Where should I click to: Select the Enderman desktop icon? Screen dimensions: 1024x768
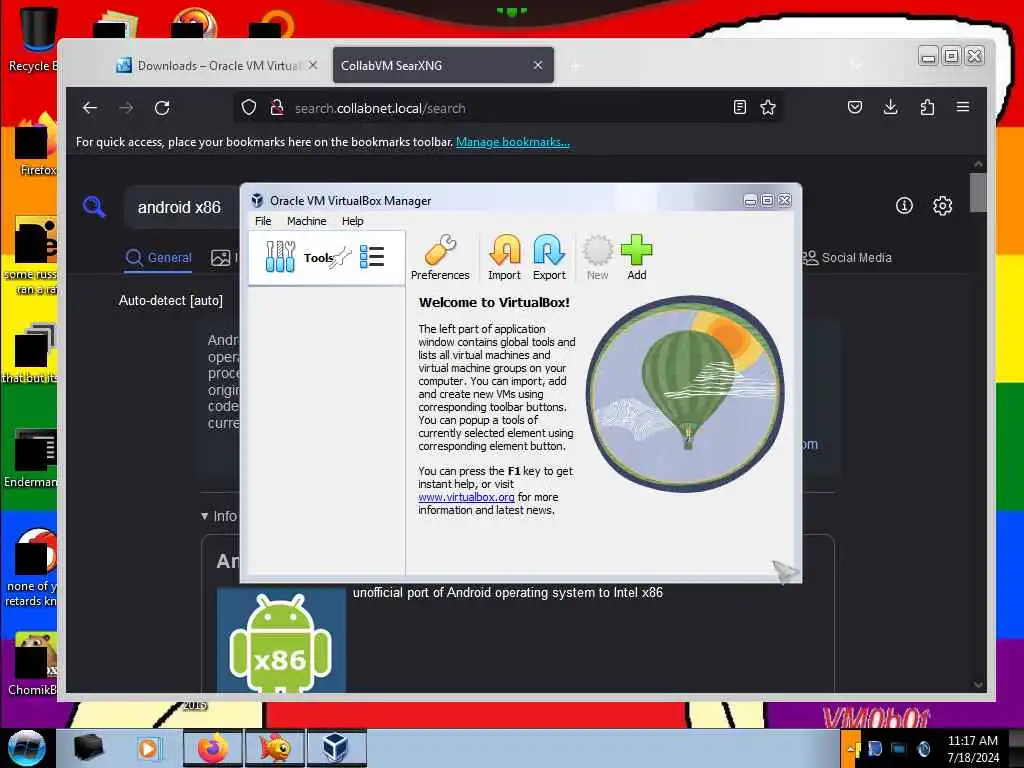click(x=31, y=457)
